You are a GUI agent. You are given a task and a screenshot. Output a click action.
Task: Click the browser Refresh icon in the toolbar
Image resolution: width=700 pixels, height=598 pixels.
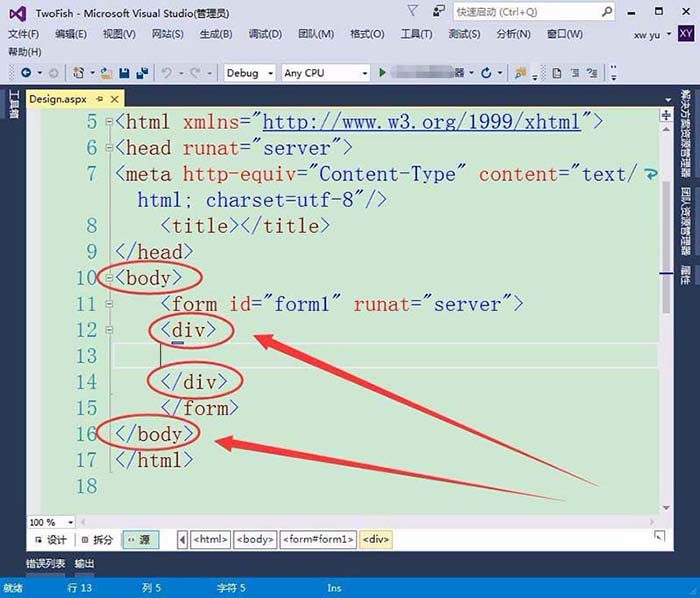tap(486, 72)
